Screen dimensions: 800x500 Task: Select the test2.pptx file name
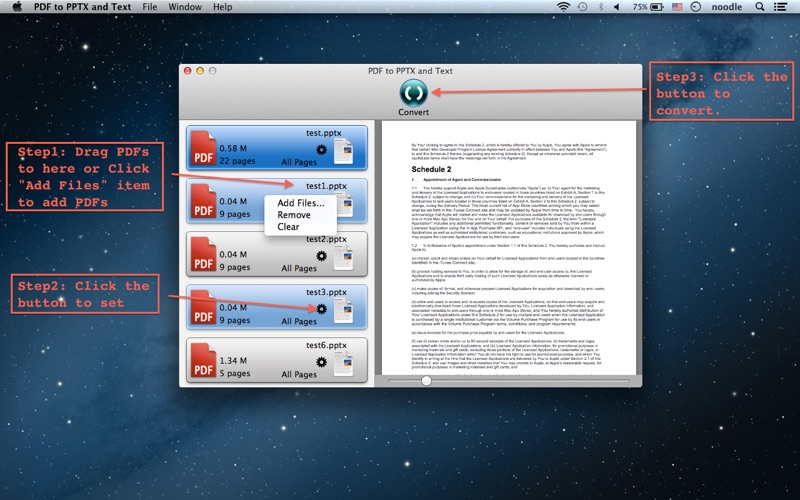pyautogui.click(x=326, y=239)
